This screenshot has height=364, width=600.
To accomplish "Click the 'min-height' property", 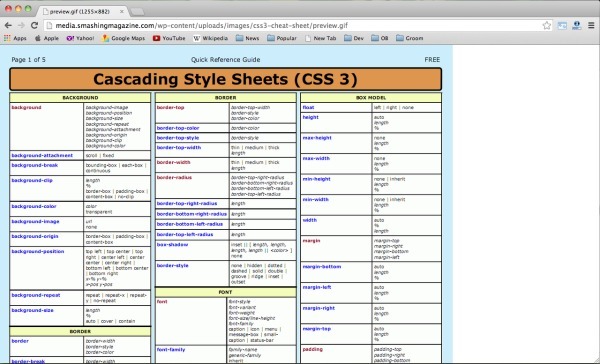I will pos(316,179).
